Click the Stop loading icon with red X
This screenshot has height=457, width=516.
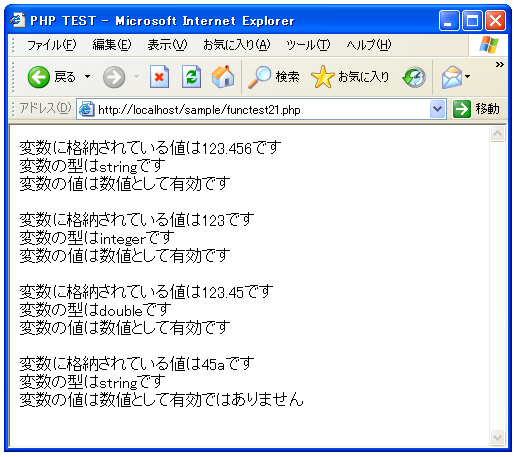point(159,77)
